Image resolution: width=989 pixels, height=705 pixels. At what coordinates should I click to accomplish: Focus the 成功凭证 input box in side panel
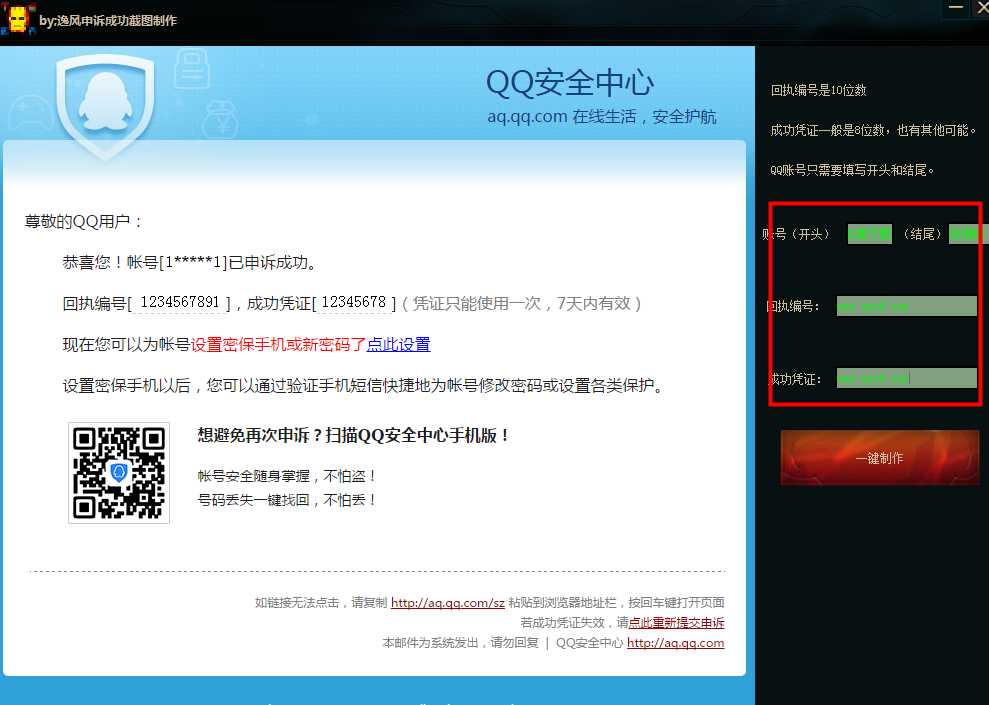coord(906,378)
